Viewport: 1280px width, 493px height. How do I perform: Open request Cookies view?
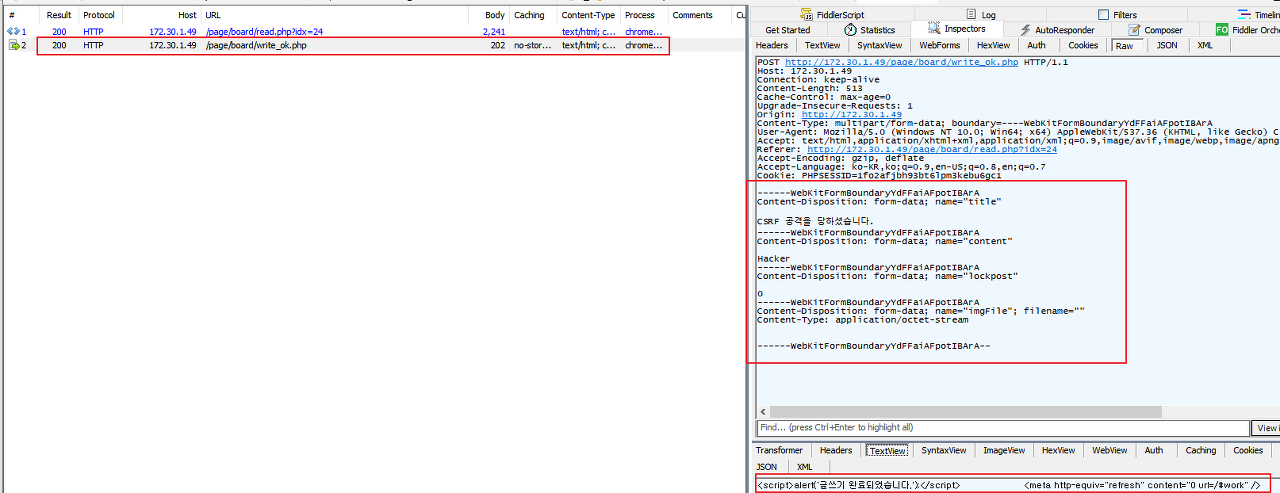[x=1083, y=45]
